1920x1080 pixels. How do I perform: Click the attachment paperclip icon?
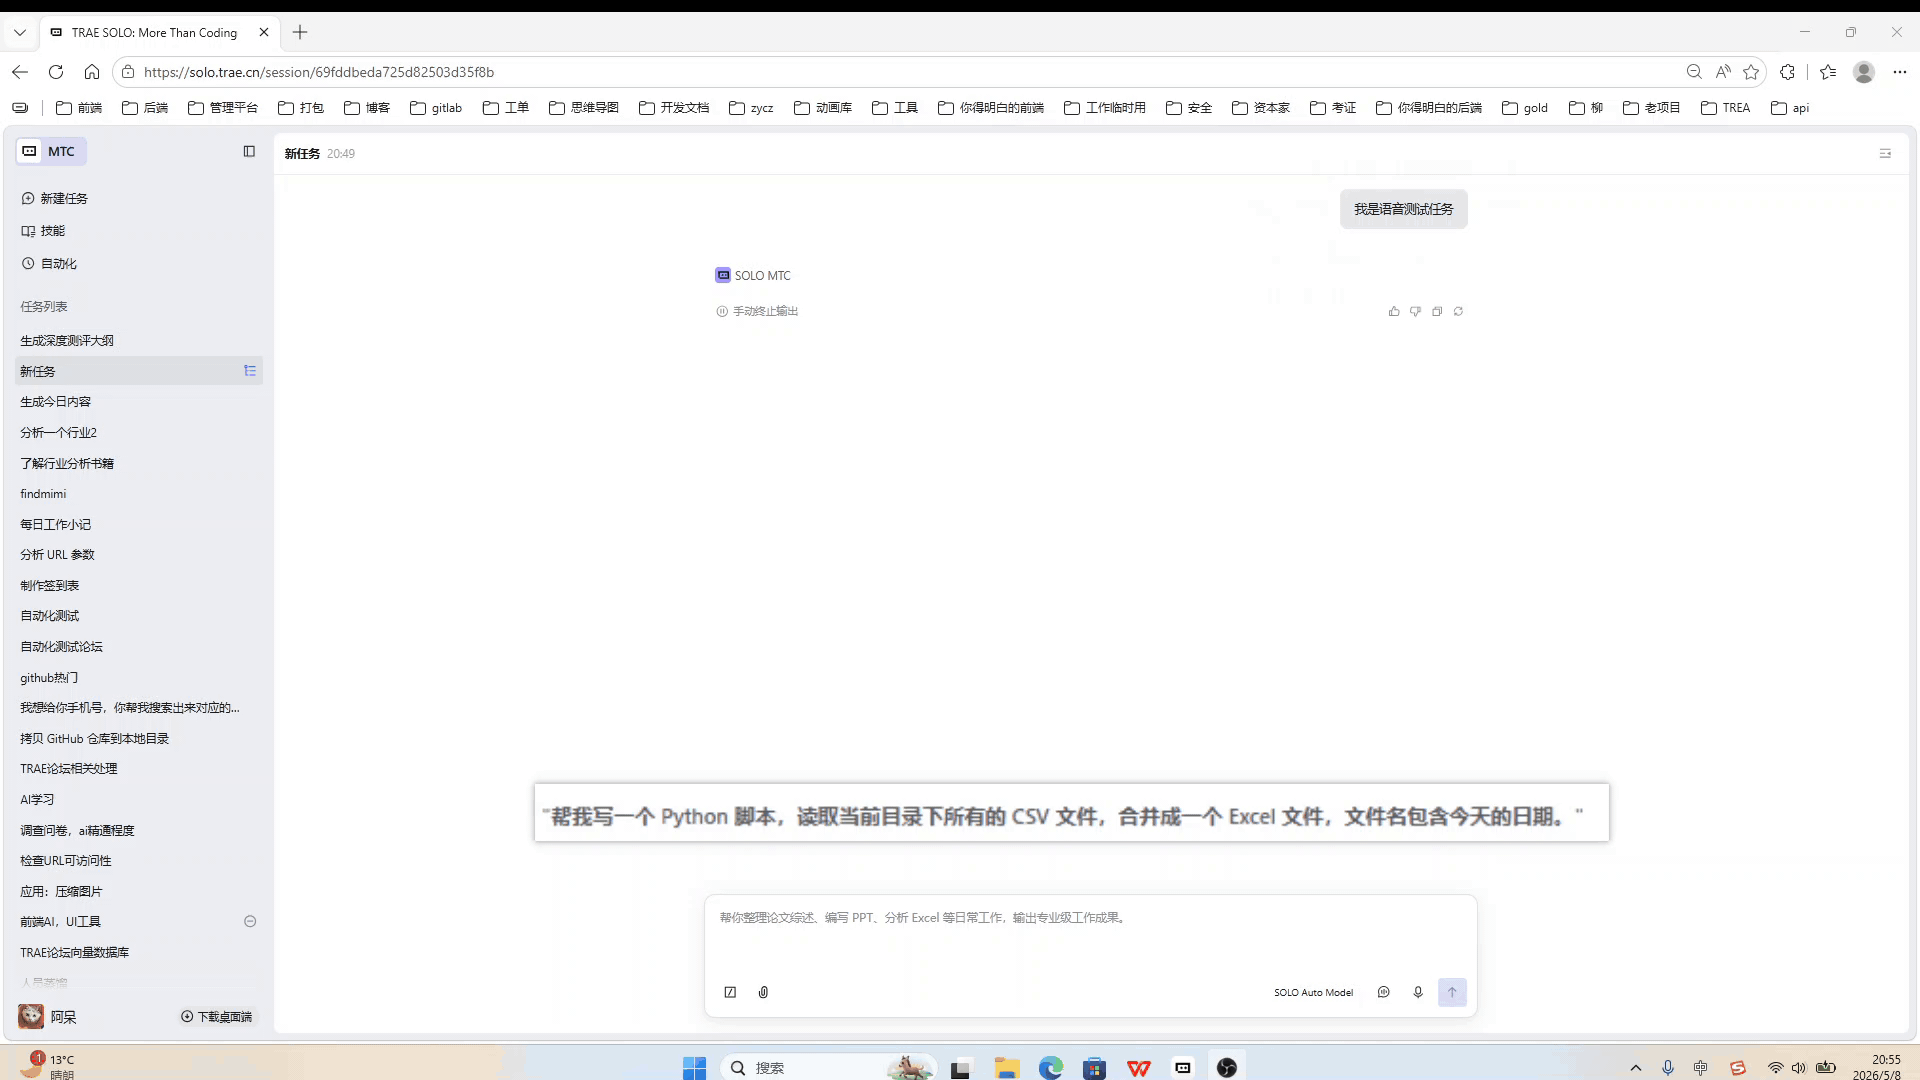(763, 992)
